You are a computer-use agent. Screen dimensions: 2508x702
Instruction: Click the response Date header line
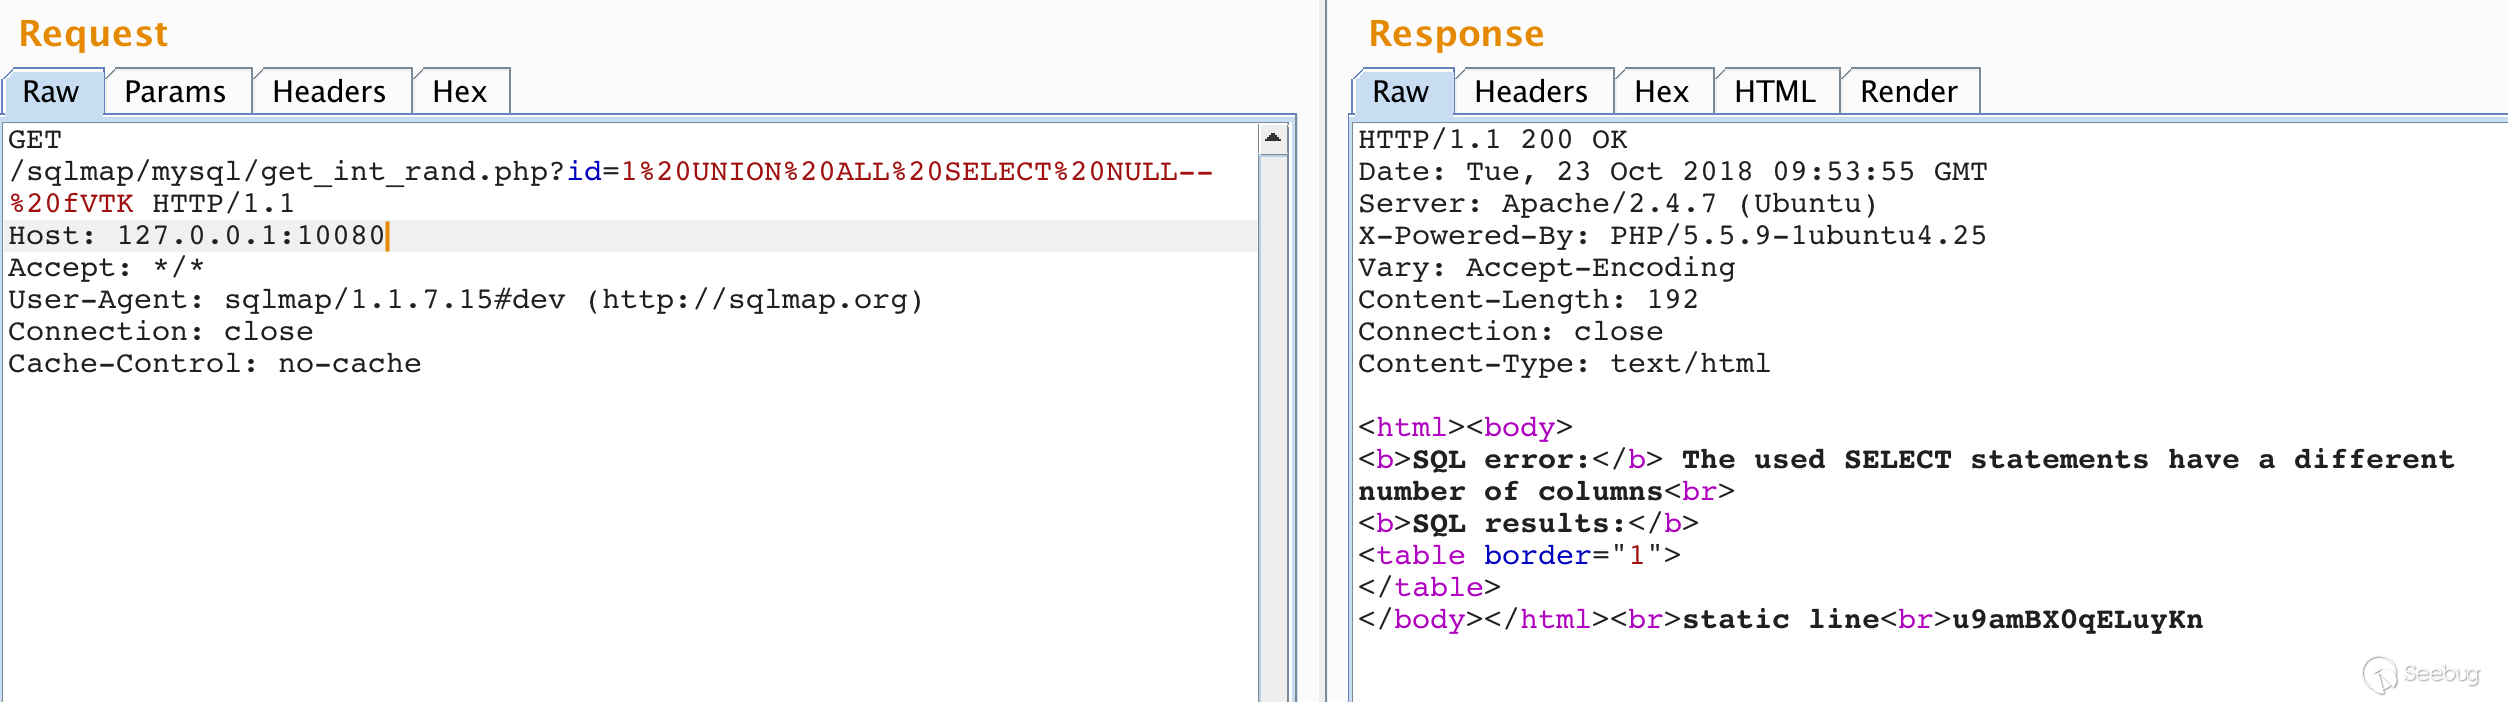tap(1673, 172)
